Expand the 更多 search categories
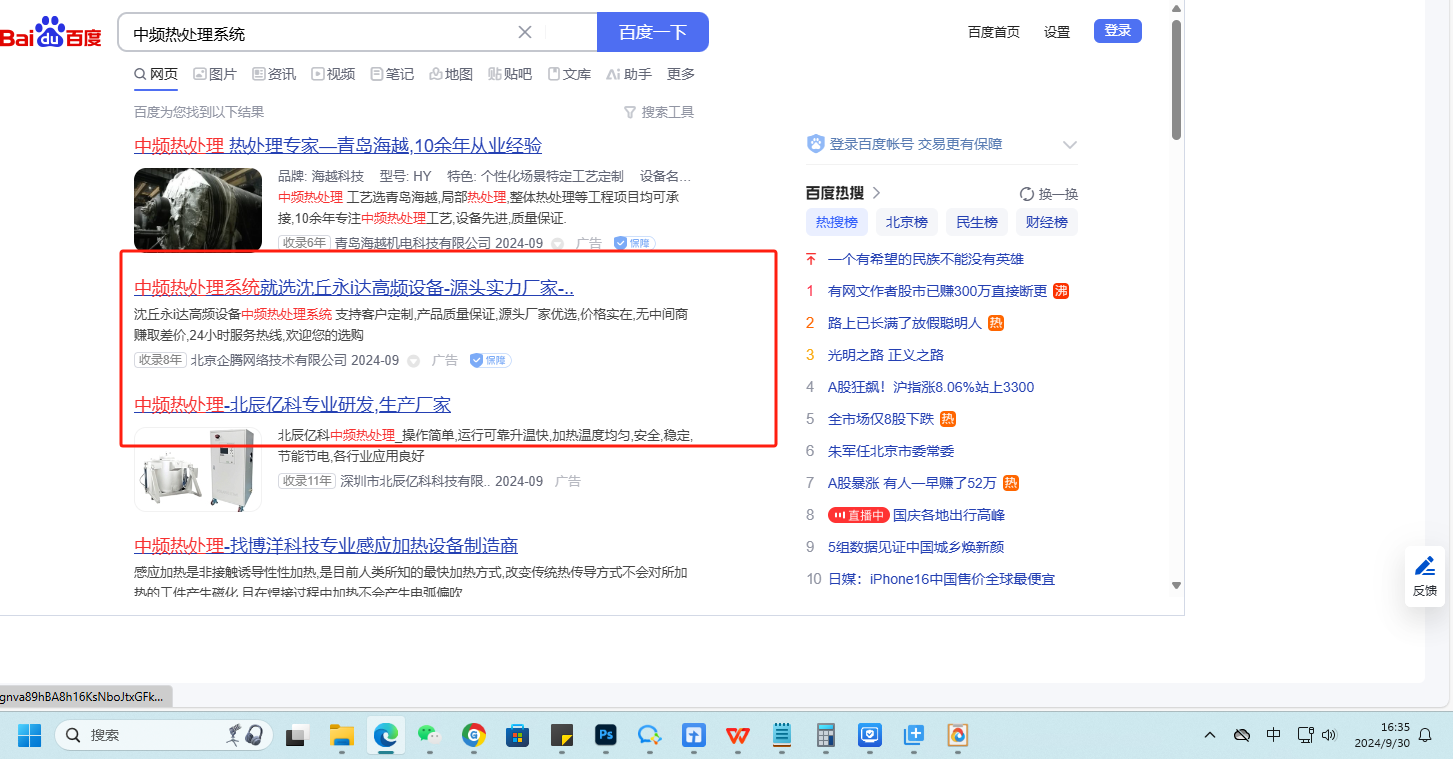Screen dimensions: 1453x759 (680, 74)
